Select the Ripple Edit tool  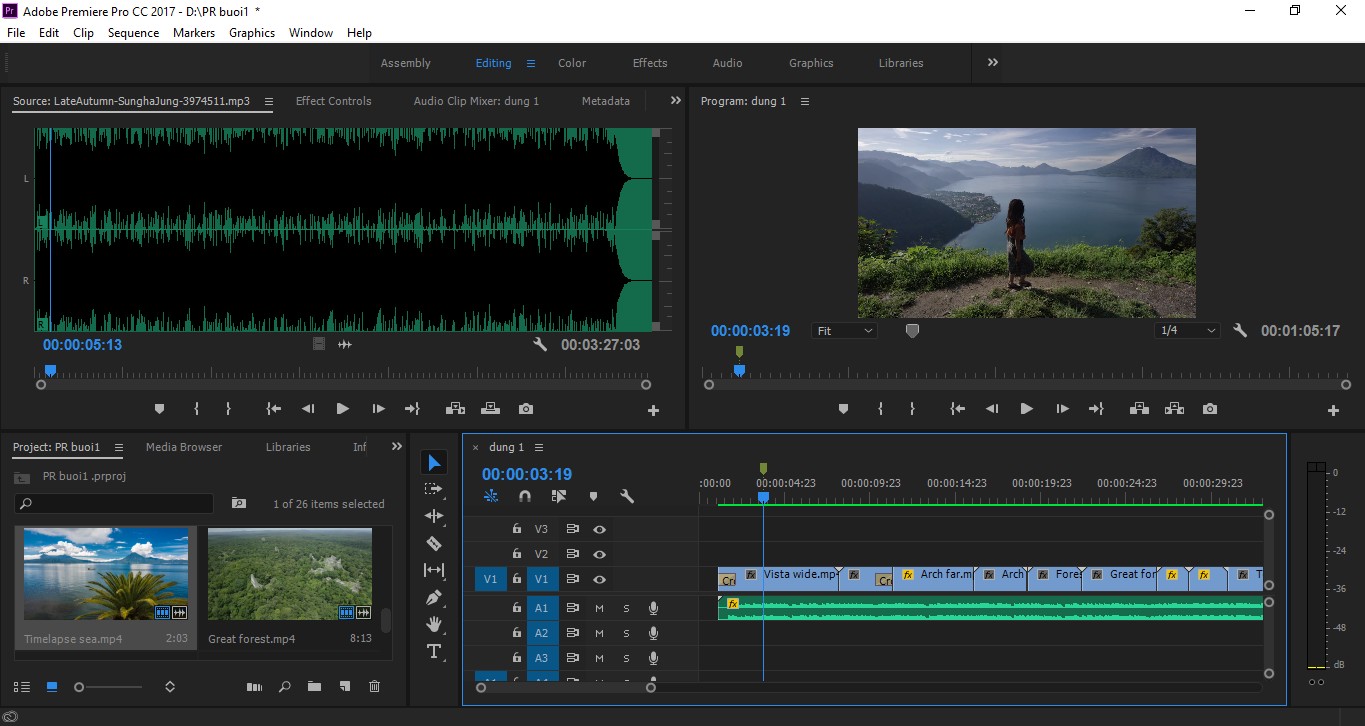pyautogui.click(x=434, y=516)
